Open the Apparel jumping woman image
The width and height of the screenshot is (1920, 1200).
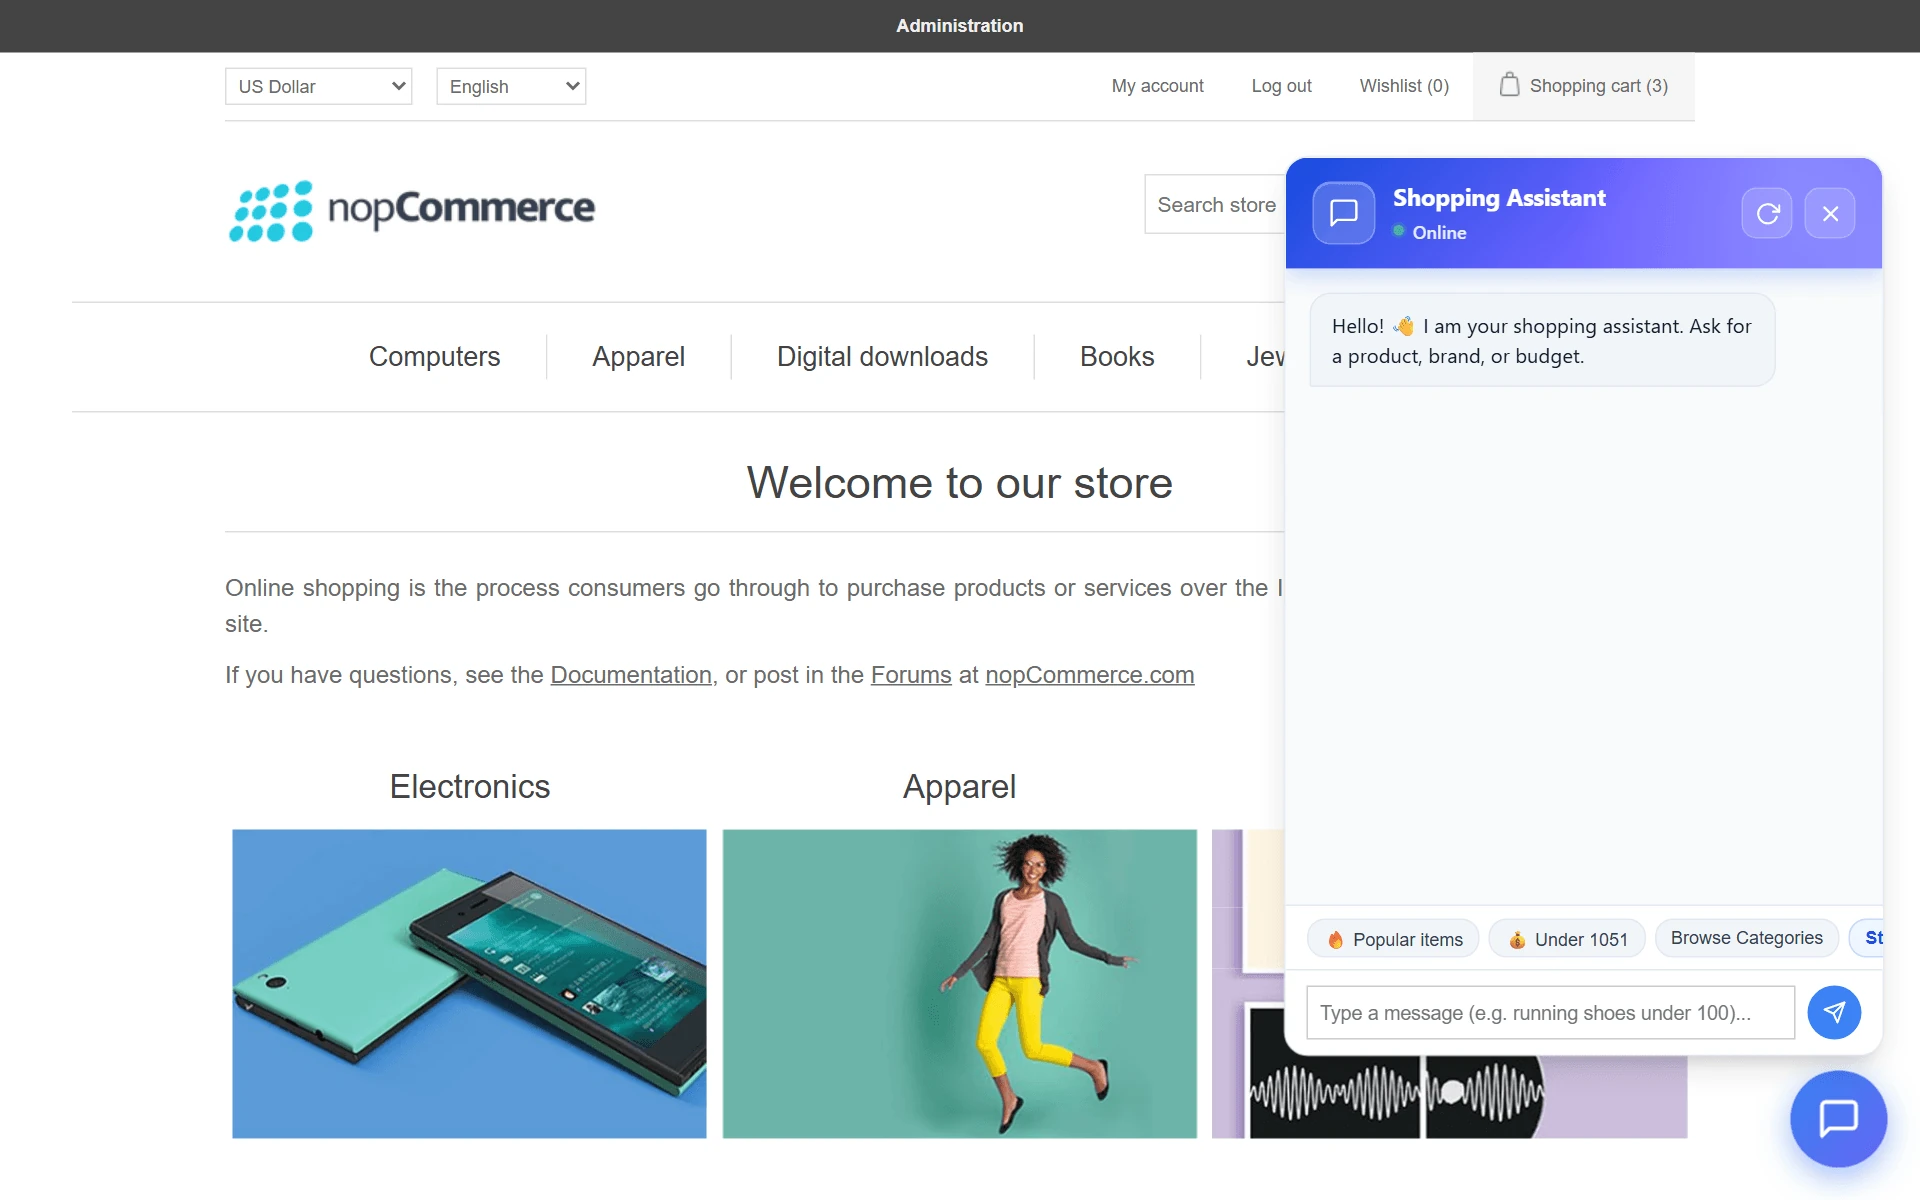(x=959, y=983)
